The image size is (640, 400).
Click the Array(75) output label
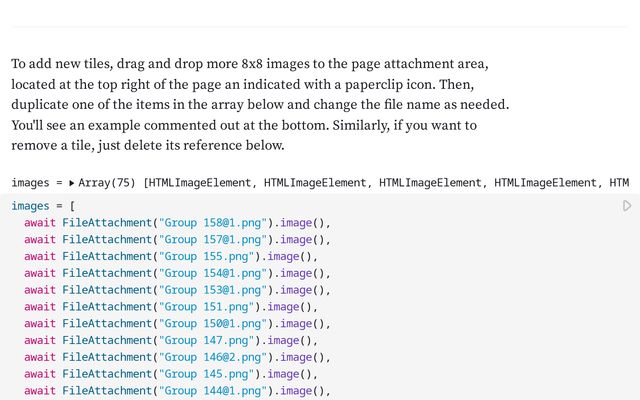point(108,183)
